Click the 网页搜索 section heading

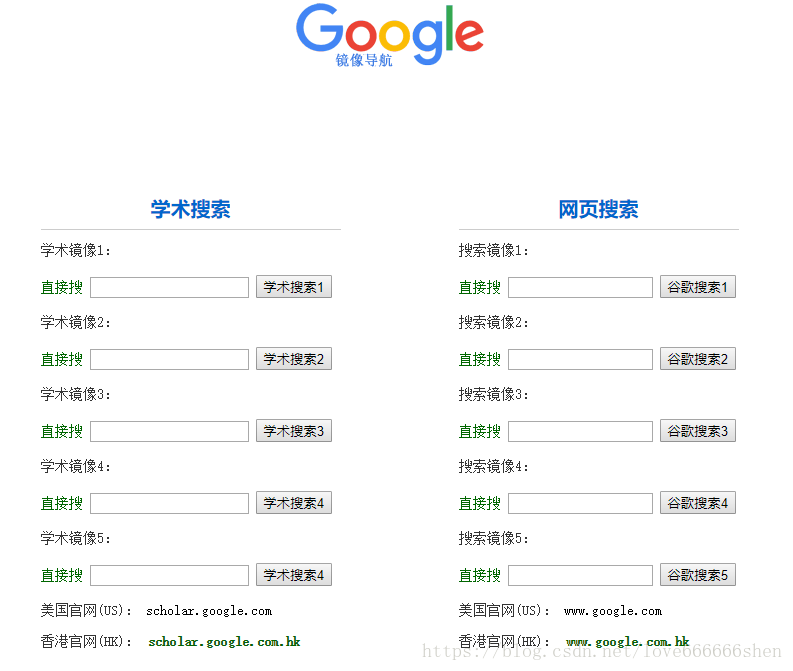click(598, 209)
